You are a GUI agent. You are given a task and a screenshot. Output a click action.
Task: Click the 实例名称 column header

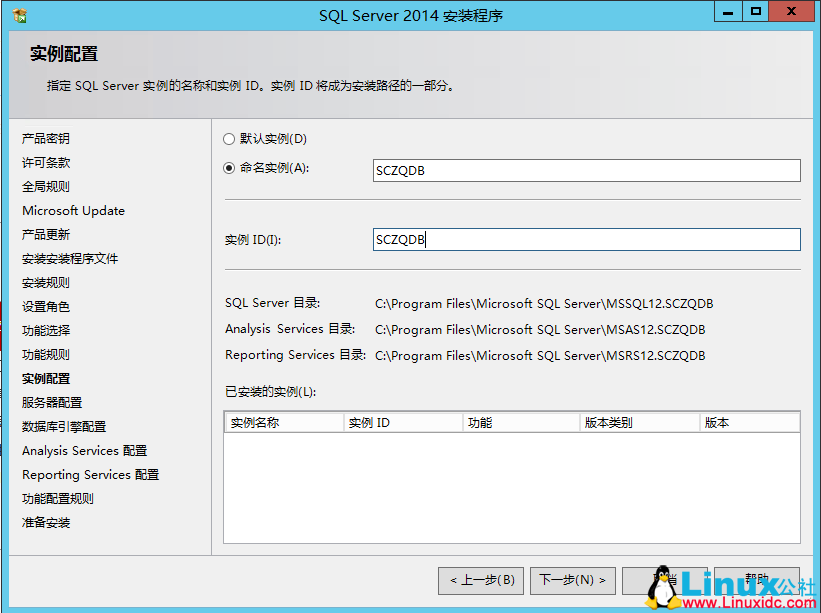coord(283,421)
